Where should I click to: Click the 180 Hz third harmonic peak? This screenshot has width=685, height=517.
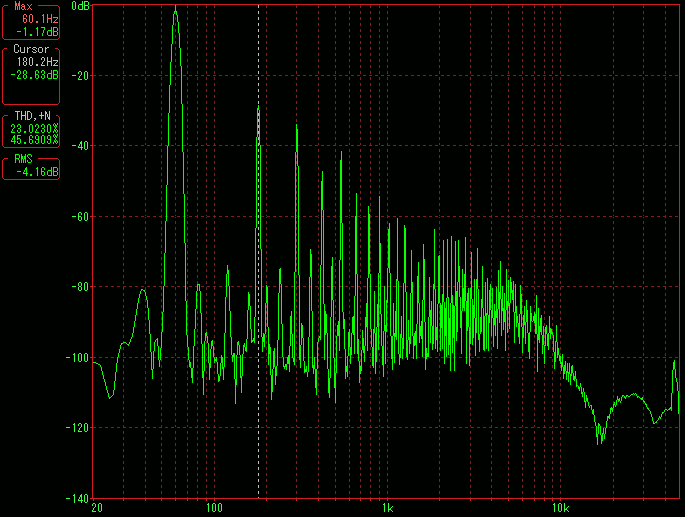click(x=258, y=108)
